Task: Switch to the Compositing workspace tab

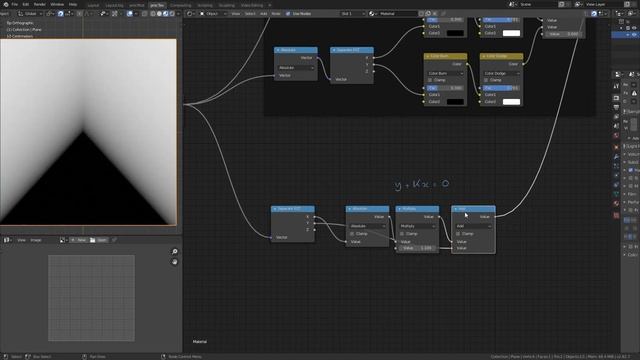Action: [180, 5]
